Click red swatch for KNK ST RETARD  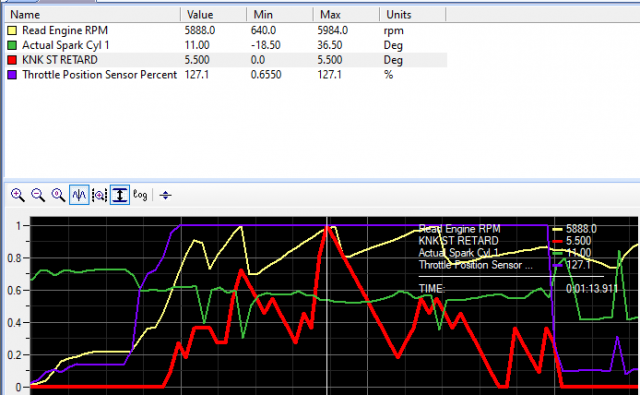click(12, 60)
